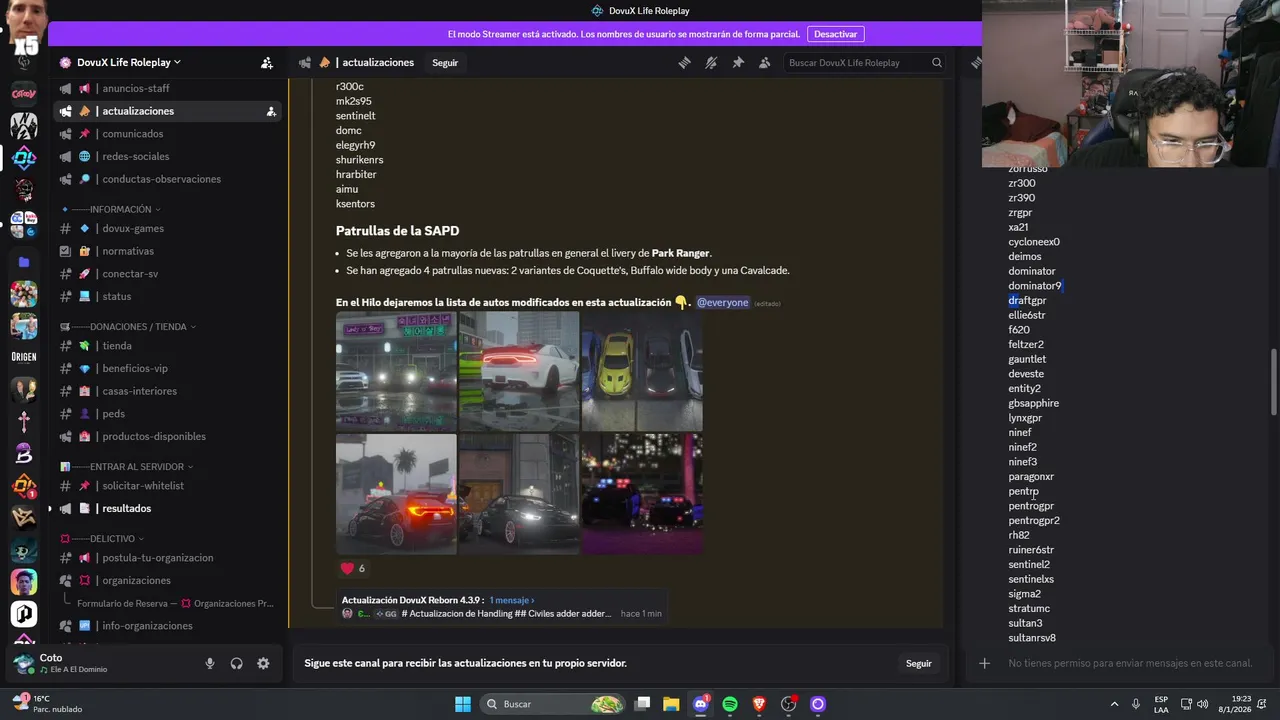The height and width of the screenshot is (720, 1280).
Task: Open the Task View taskbar icon
Action: click(x=643, y=704)
